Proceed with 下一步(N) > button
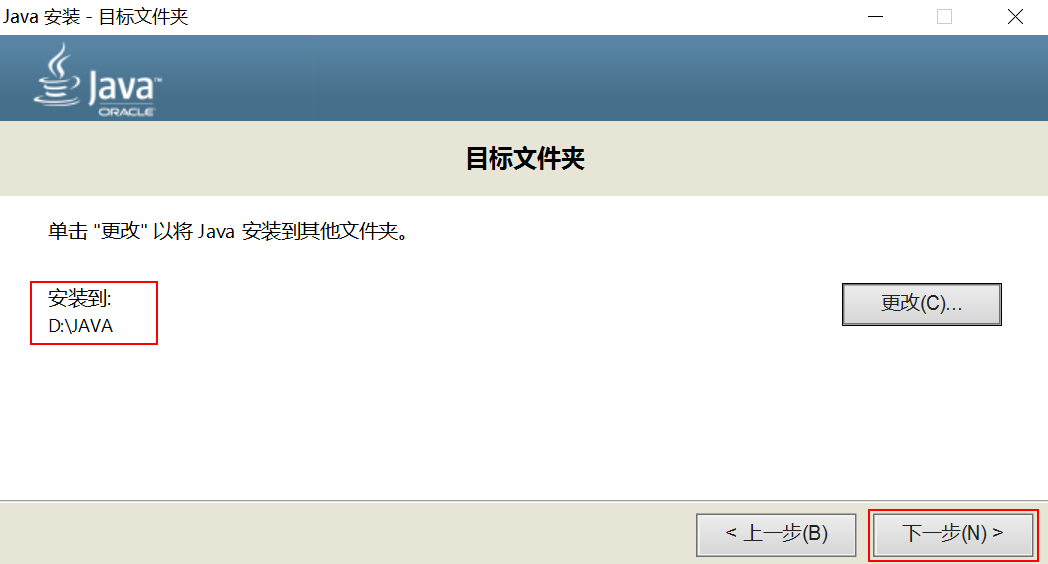The width and height of the screenshot is (1048, 564). [x=953, y=534]
